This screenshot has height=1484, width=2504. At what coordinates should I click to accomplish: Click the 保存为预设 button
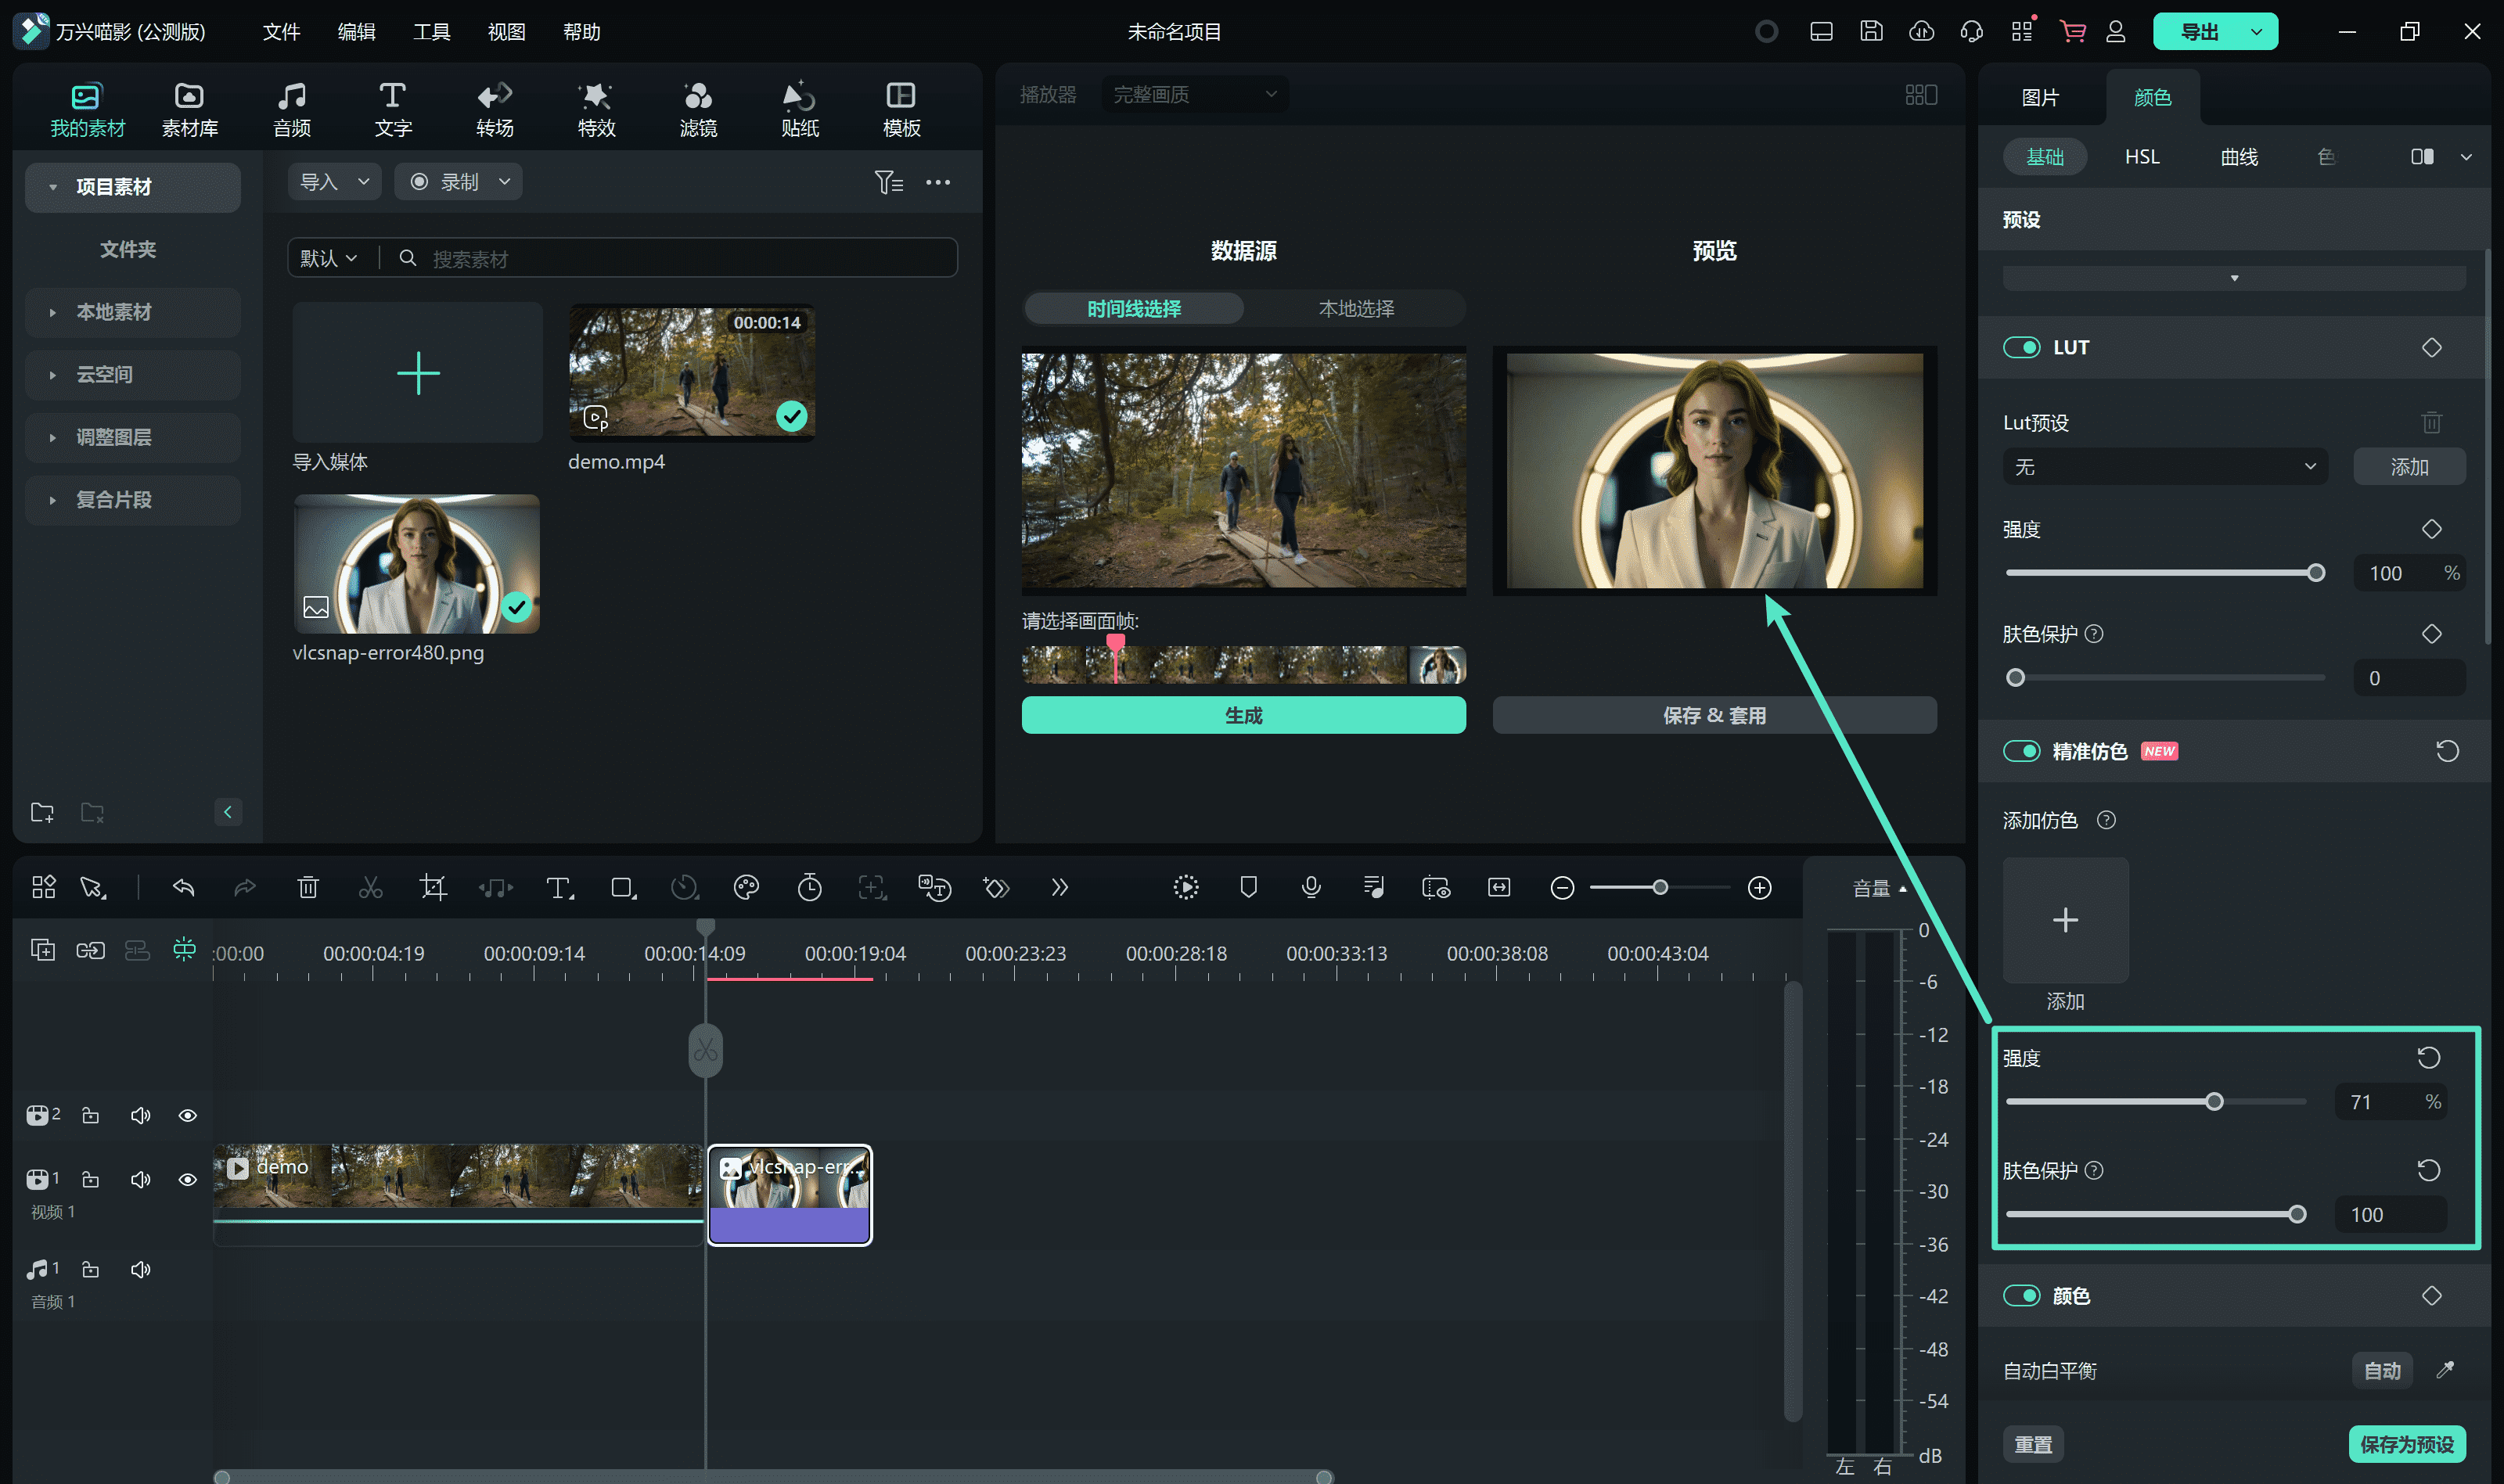click(2406, 1444)
